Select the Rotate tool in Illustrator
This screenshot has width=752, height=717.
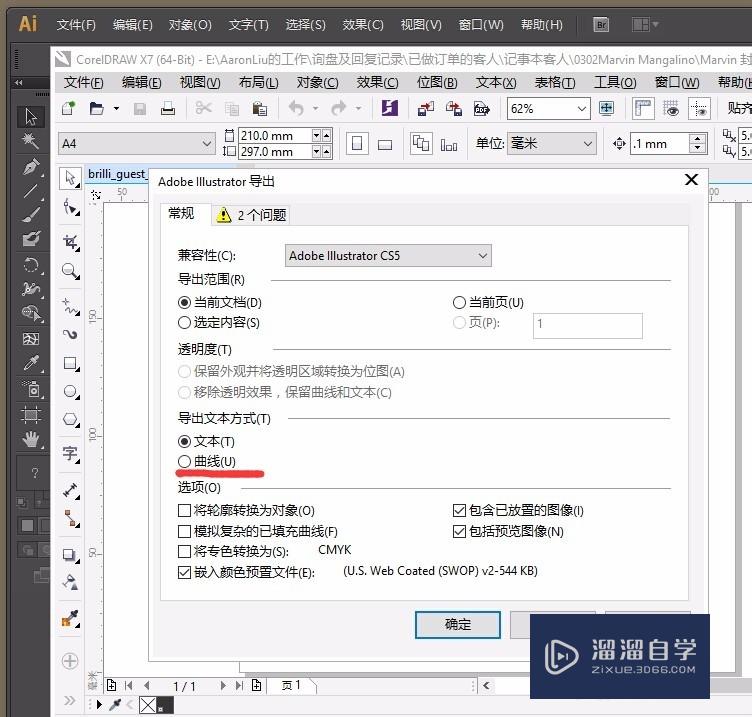(x=31, y=265)
